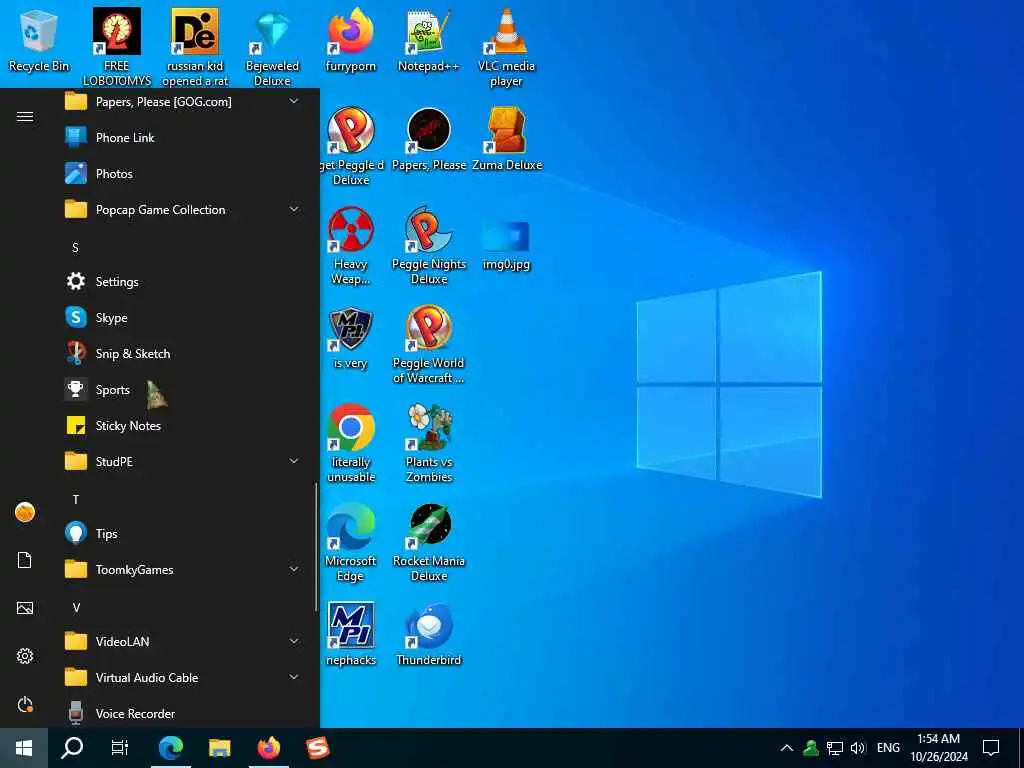Image resolution: width=1024 pixels, height=768 pixels.
Task: Select the Notepad++ desktop shortcut
Action: (428, 40)
